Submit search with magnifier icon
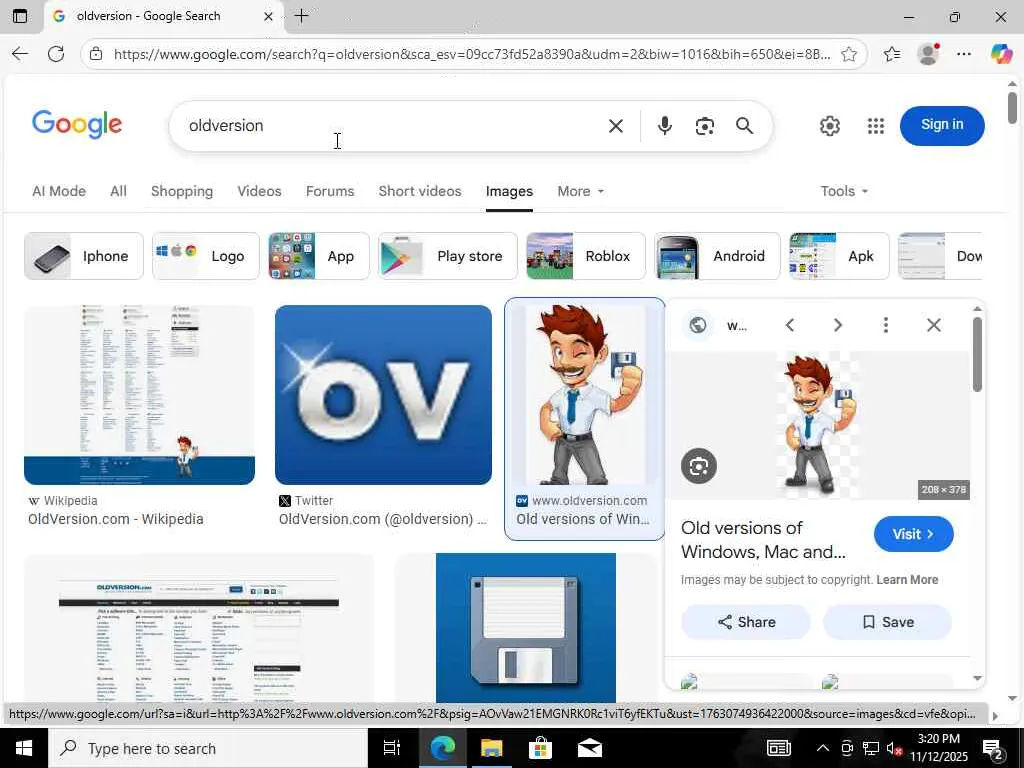Viewport: 1024px width, 768px height. coord(744,125)
